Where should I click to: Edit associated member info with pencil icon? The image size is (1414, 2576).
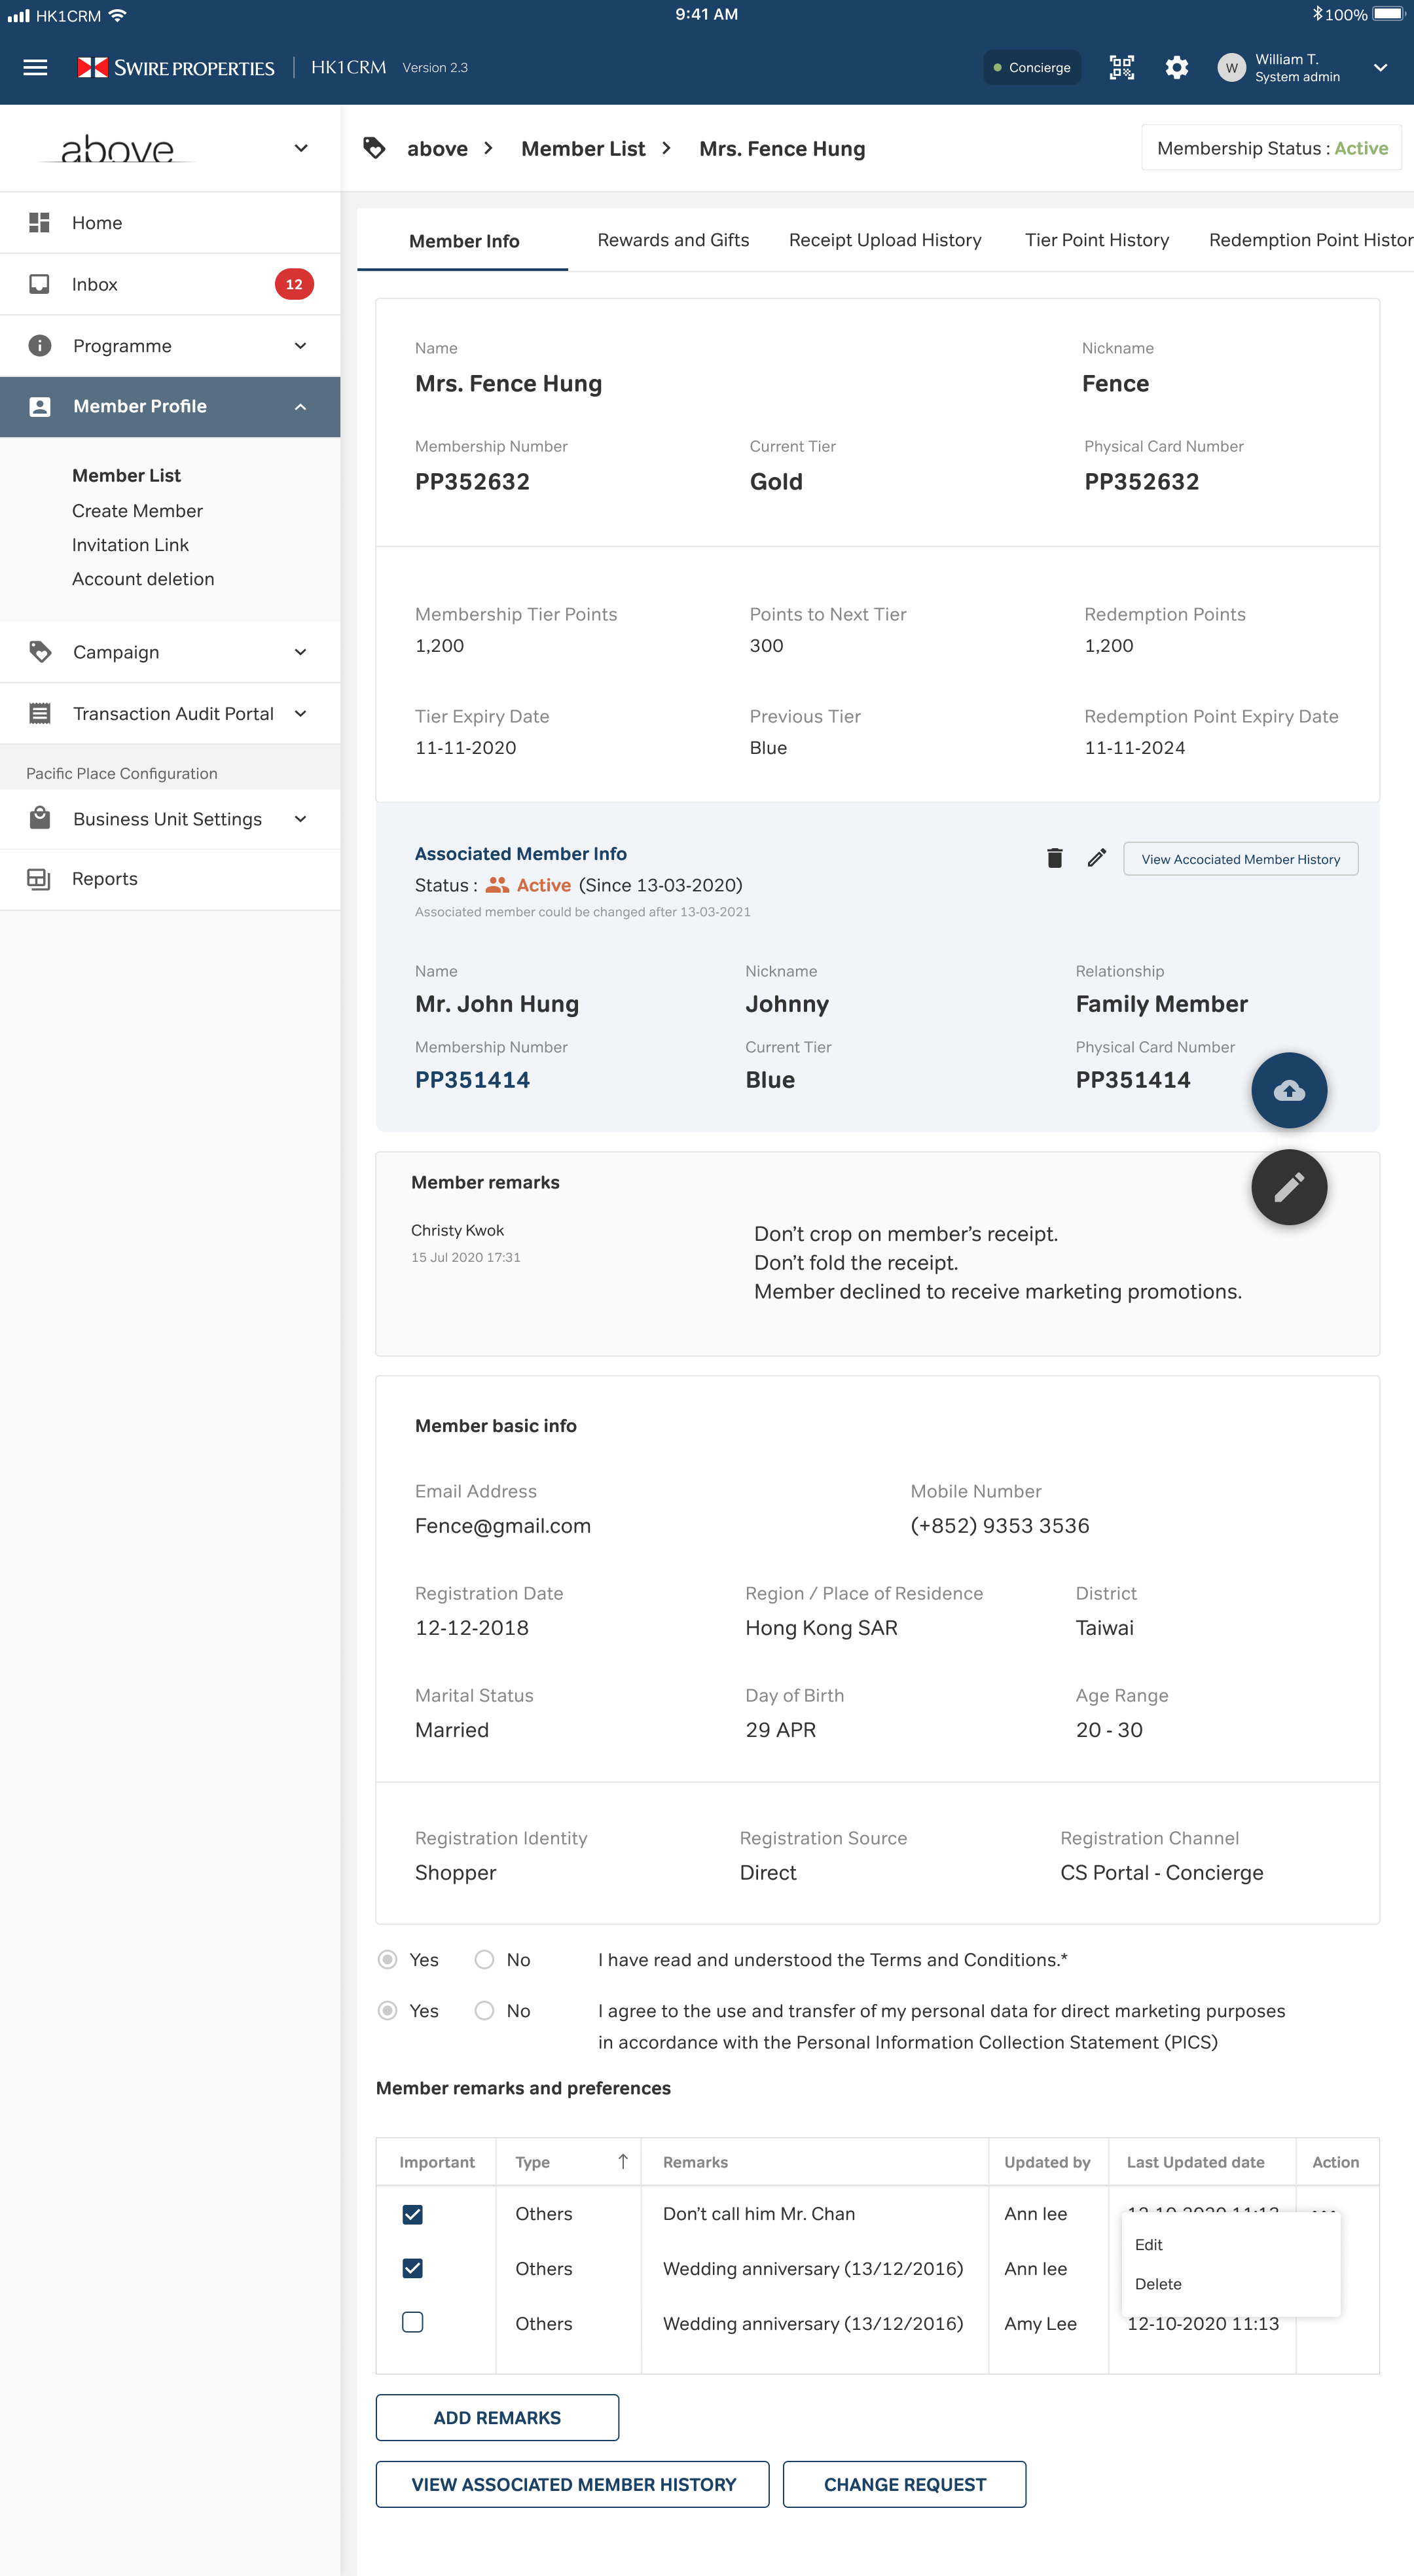click(1097, 858)
